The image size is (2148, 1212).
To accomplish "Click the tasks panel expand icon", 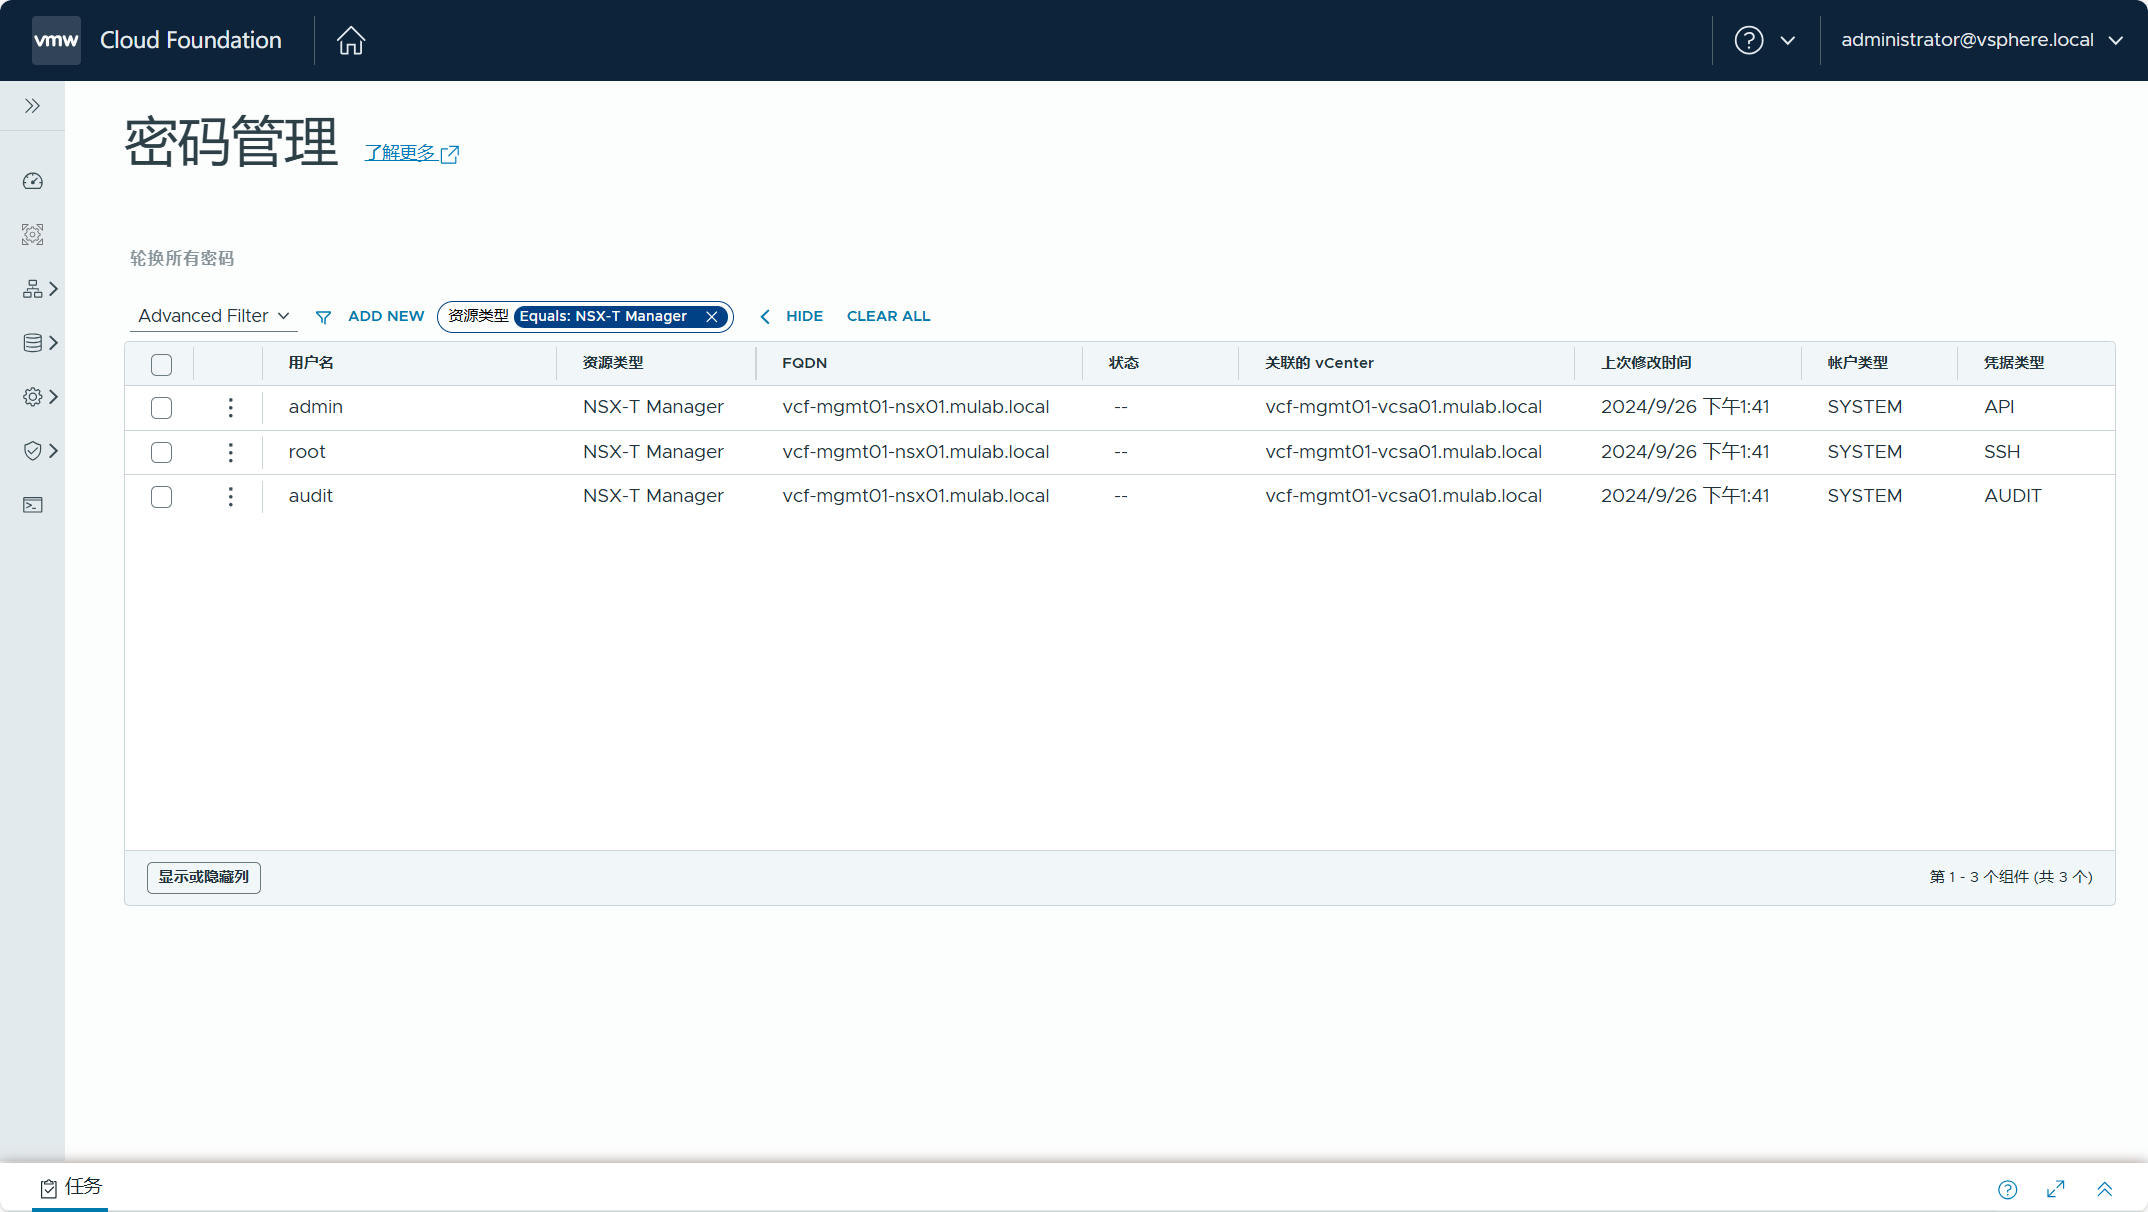I will pos(2056,1189).
